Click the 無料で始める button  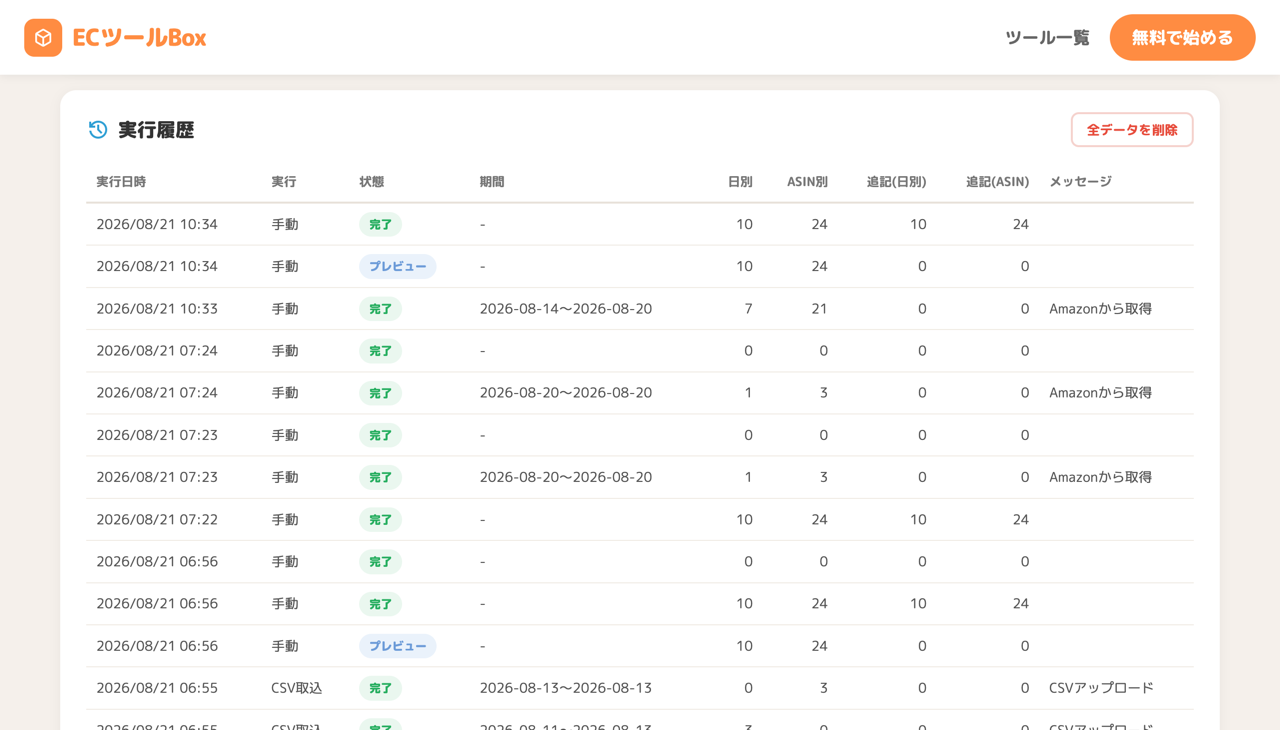[x=1182, y=38]
